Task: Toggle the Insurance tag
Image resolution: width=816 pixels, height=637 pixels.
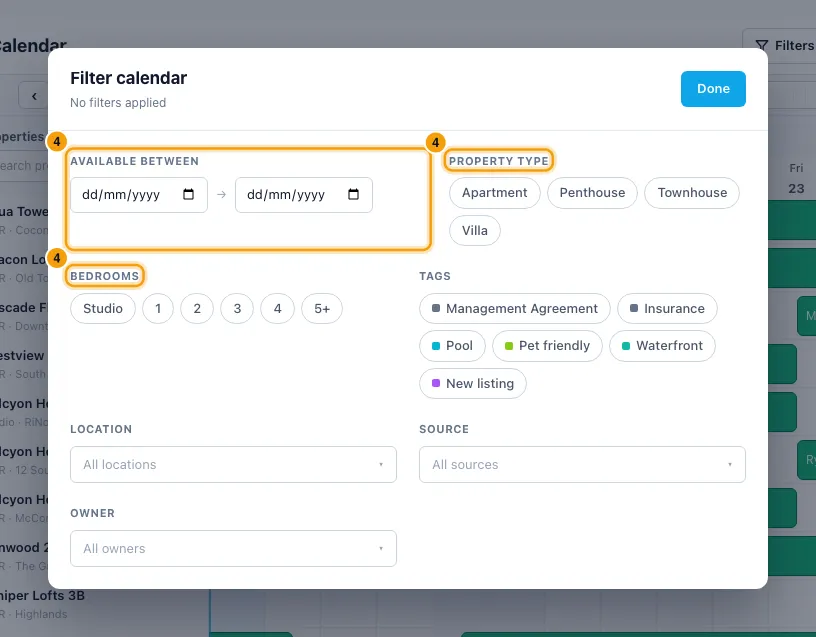Action: click(667, 309)
